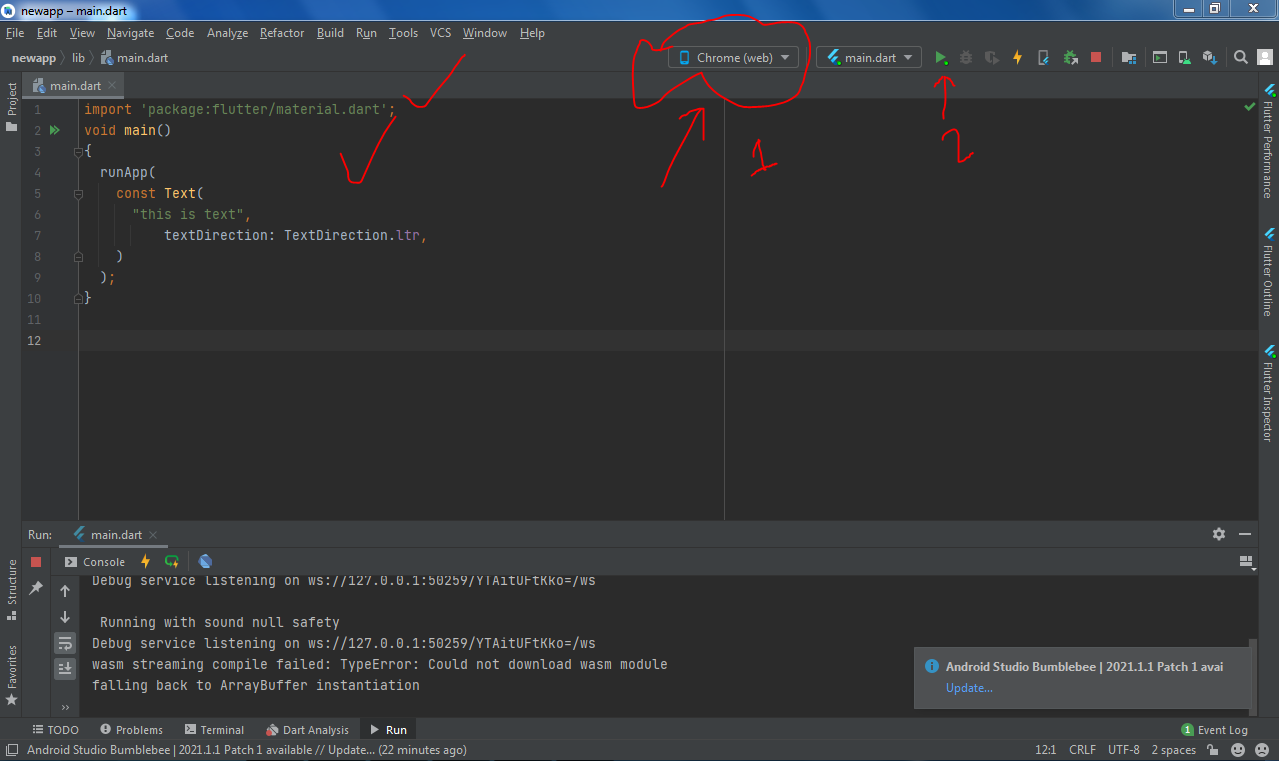Viewport: 1279px width, 761px height.
Task: Hot Restart green arrow icon in Run console
Action: pyautogui.click(x=172, y=561)
